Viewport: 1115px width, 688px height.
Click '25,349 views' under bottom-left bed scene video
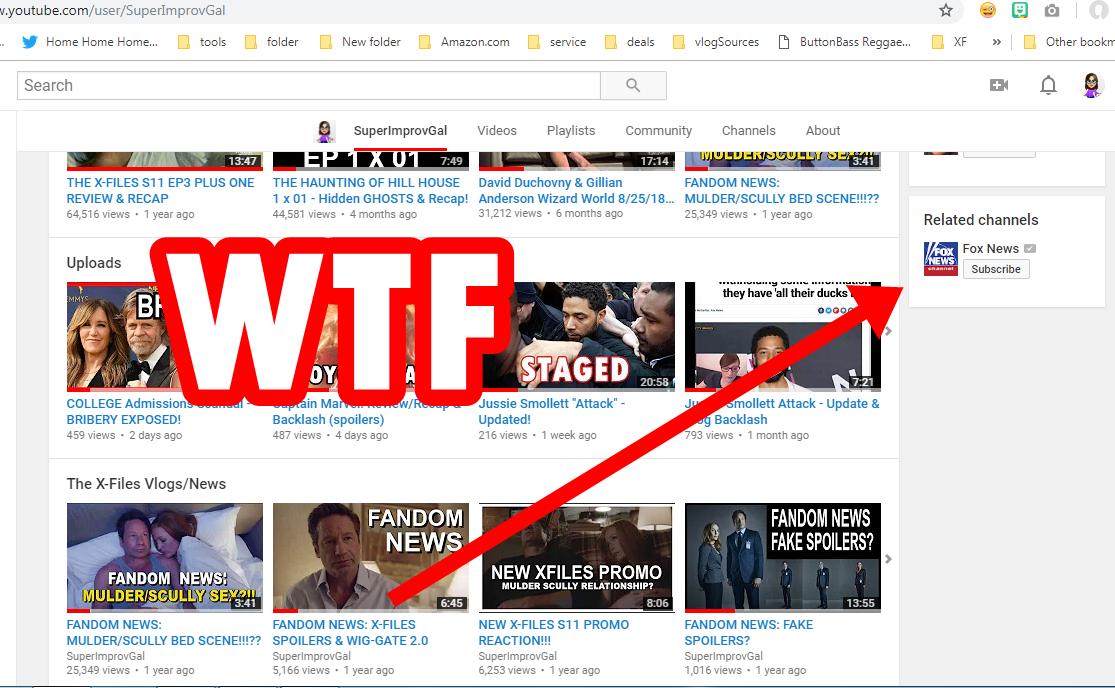pyautogui.click(x=98, y=670)
